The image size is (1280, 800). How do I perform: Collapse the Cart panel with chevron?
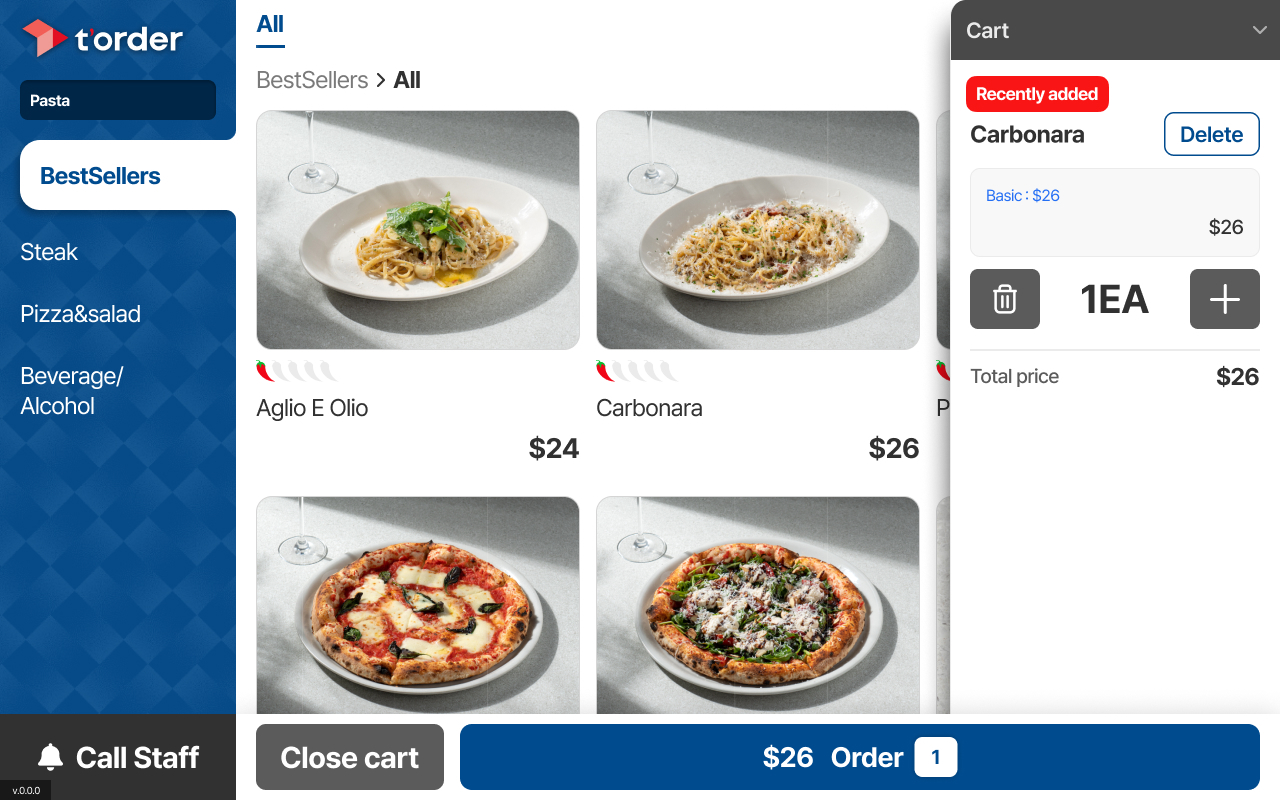pyautogui.click(x=1259, y=30)
